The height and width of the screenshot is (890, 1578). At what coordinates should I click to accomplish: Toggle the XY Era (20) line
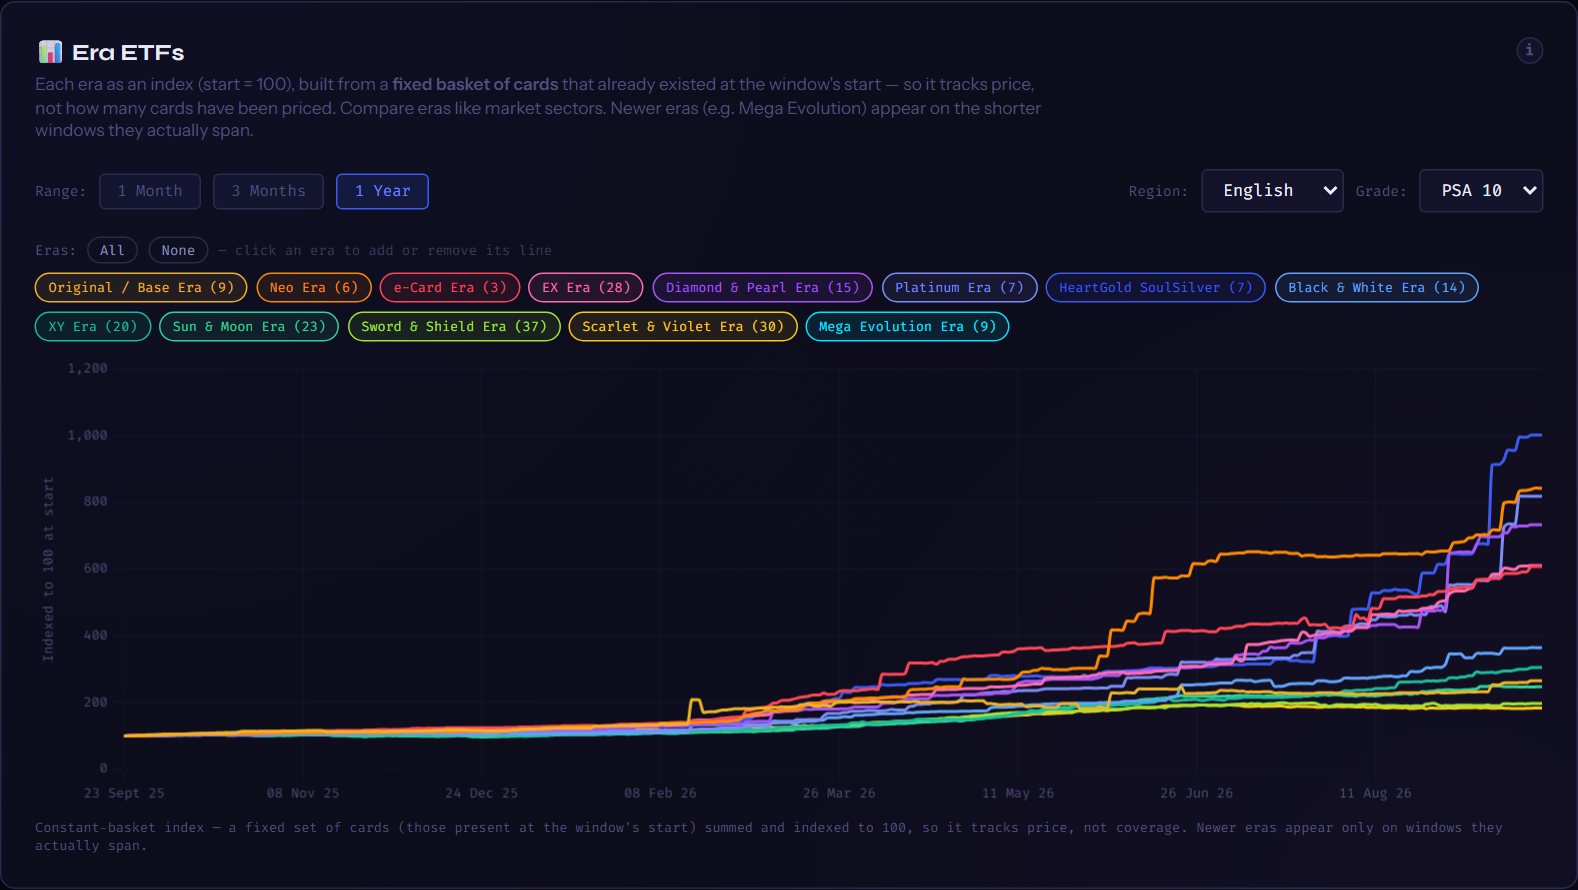(x=93, y=326)
